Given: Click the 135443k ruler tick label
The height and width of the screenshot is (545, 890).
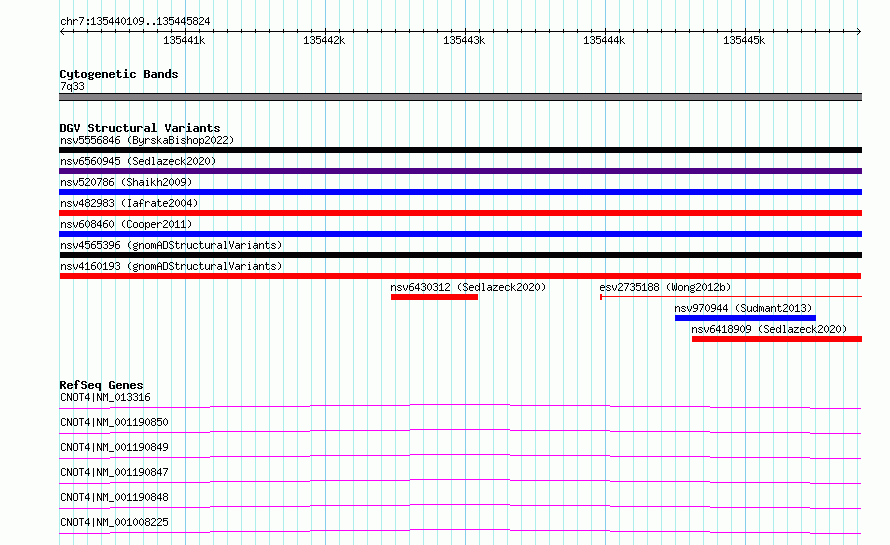Looking at the screenshot, I should pos(464,40).
